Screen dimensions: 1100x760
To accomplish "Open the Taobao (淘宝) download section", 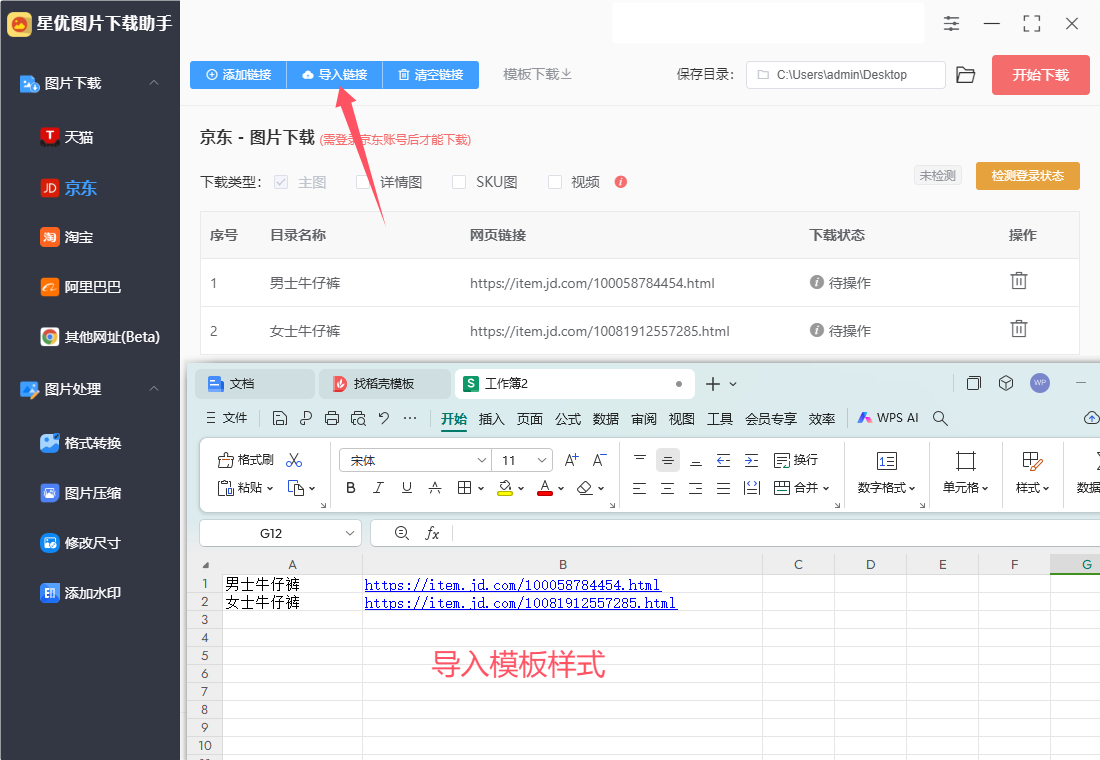I will [x=67, y=237].
